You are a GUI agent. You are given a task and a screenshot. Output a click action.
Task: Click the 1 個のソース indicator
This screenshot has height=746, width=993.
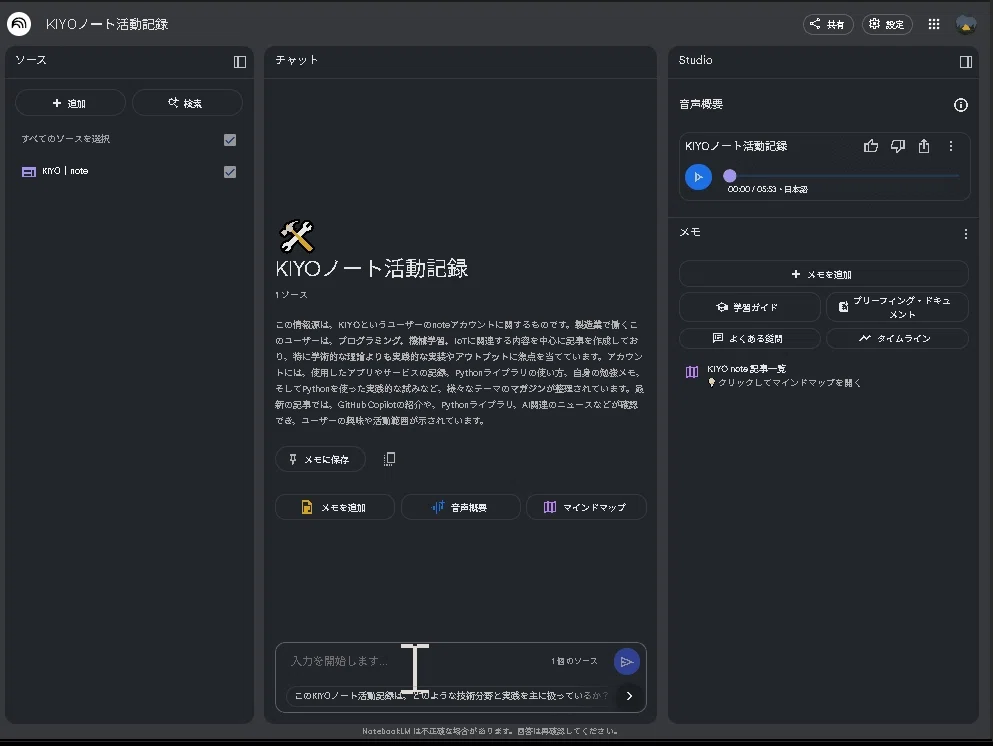[x=574, y=661]
